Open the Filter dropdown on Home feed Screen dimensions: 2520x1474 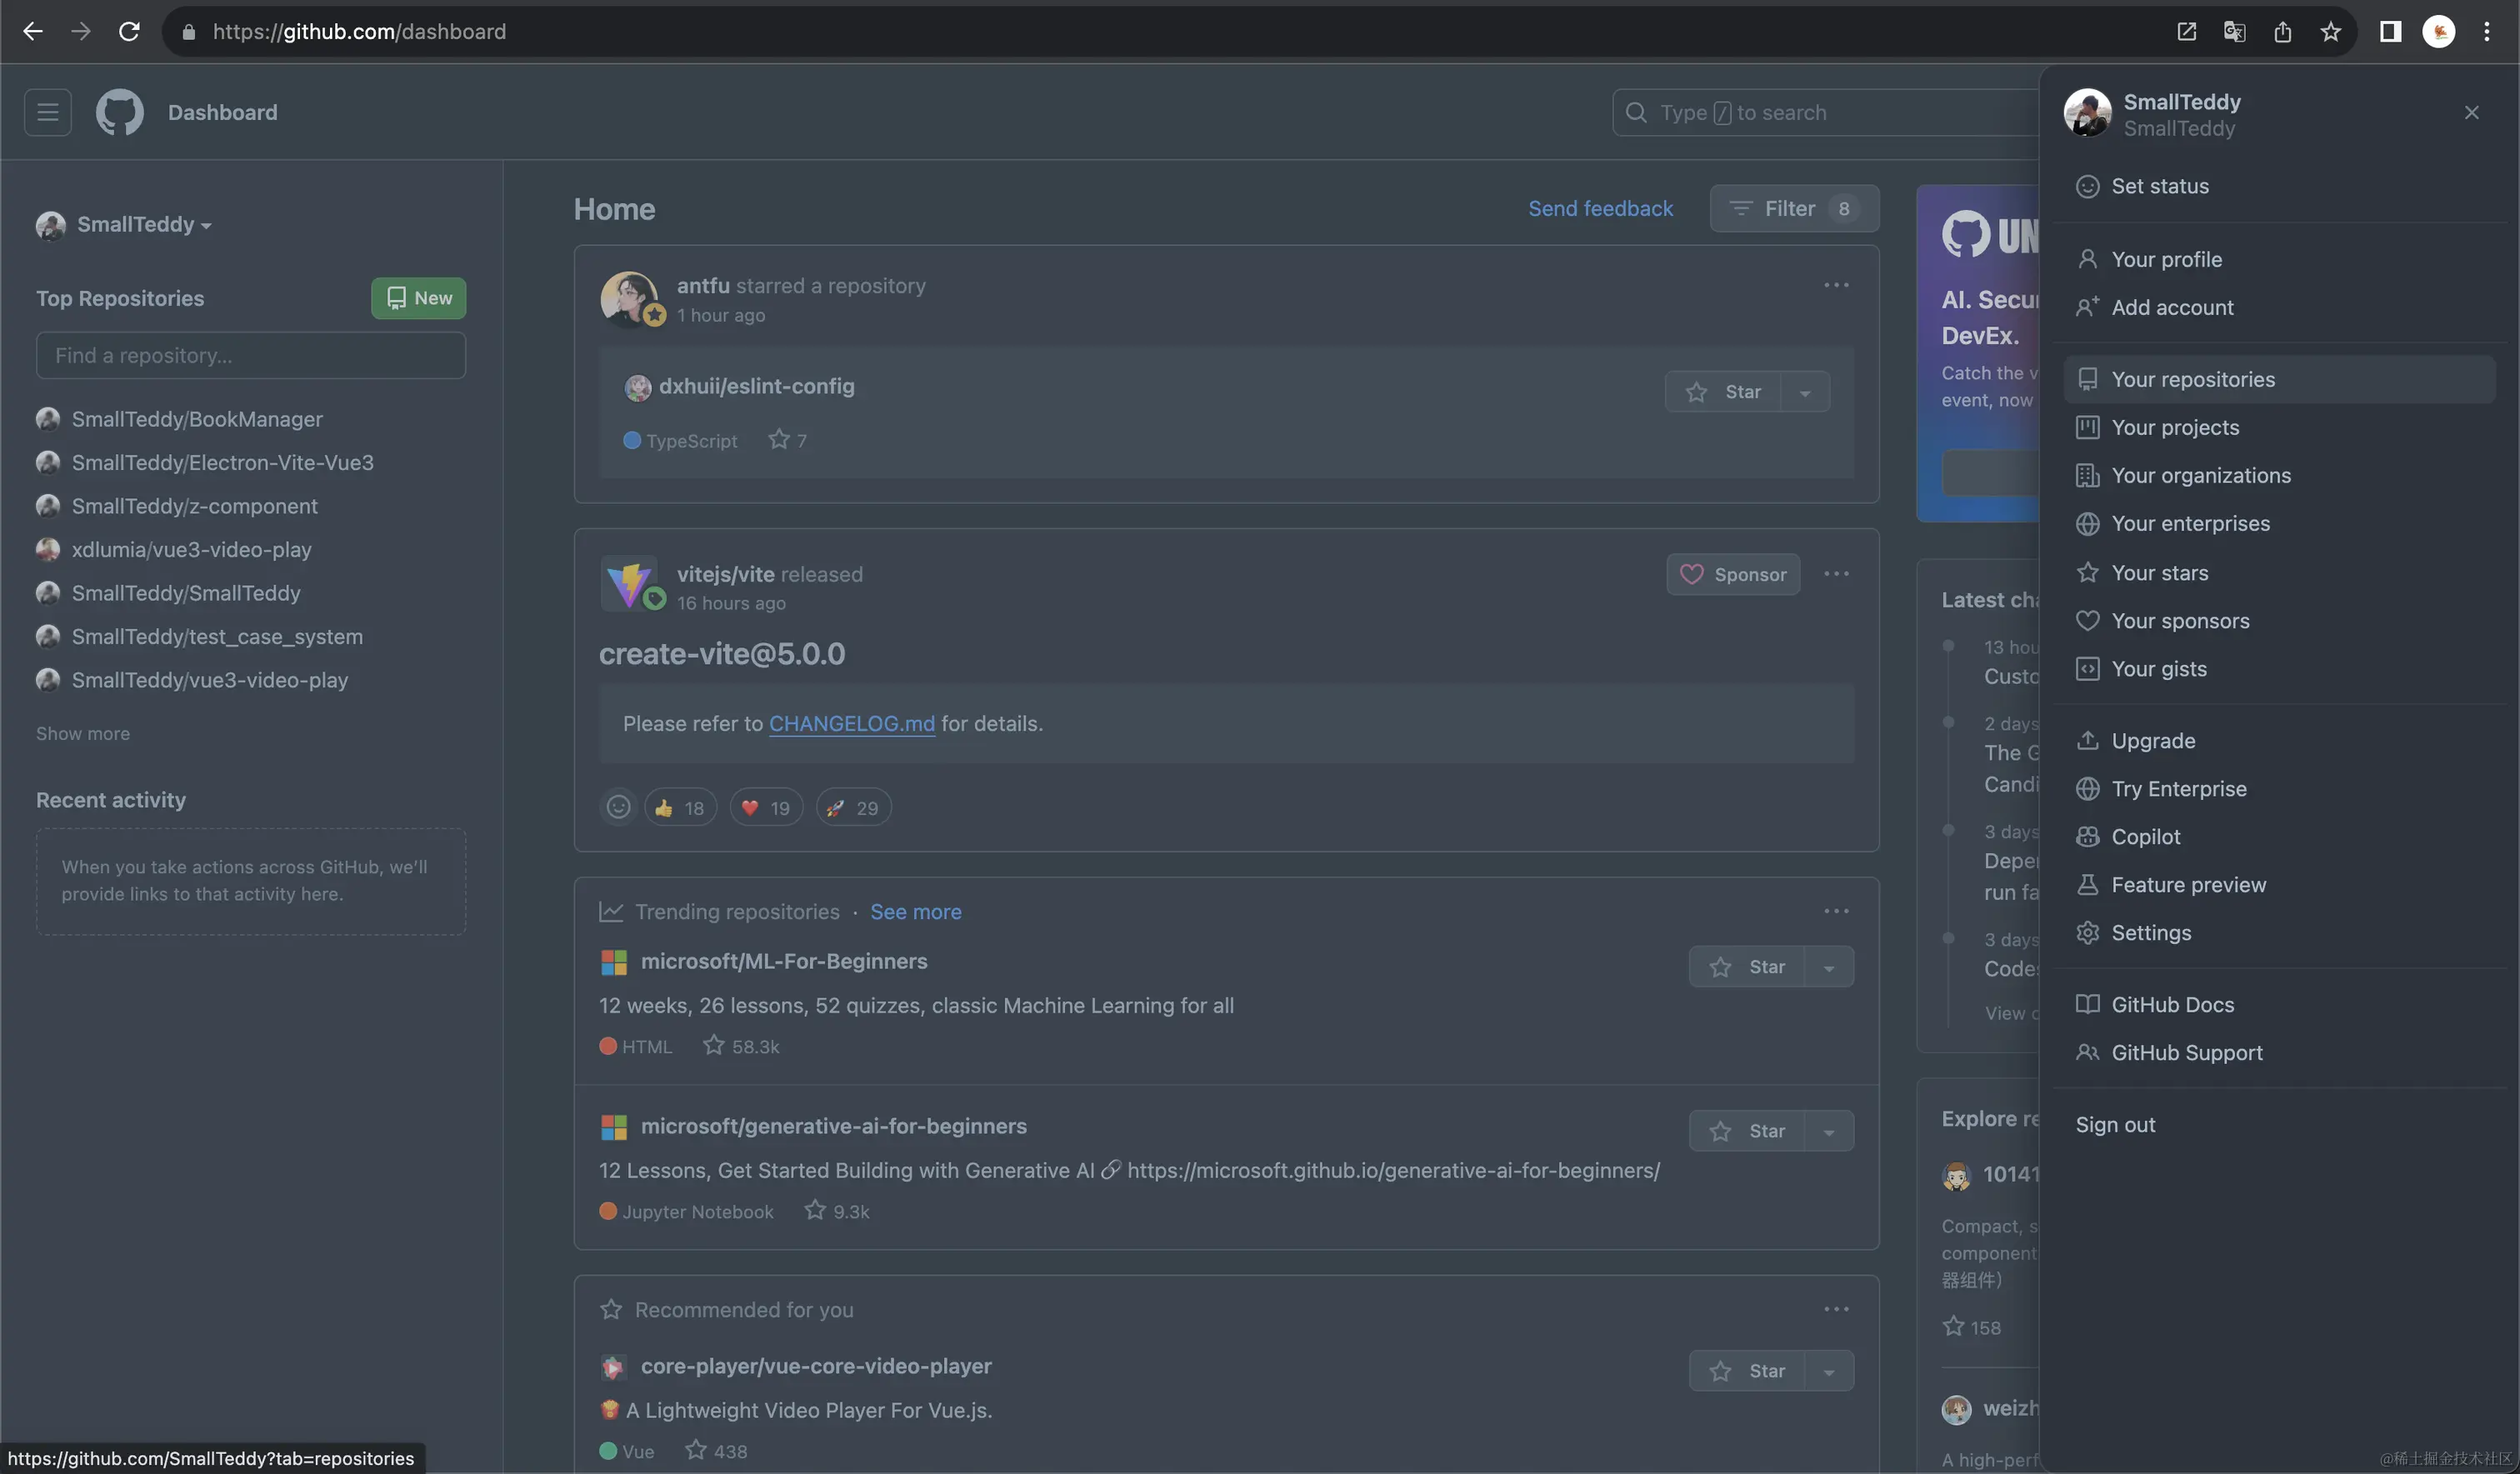click(x=1794, y=208)
